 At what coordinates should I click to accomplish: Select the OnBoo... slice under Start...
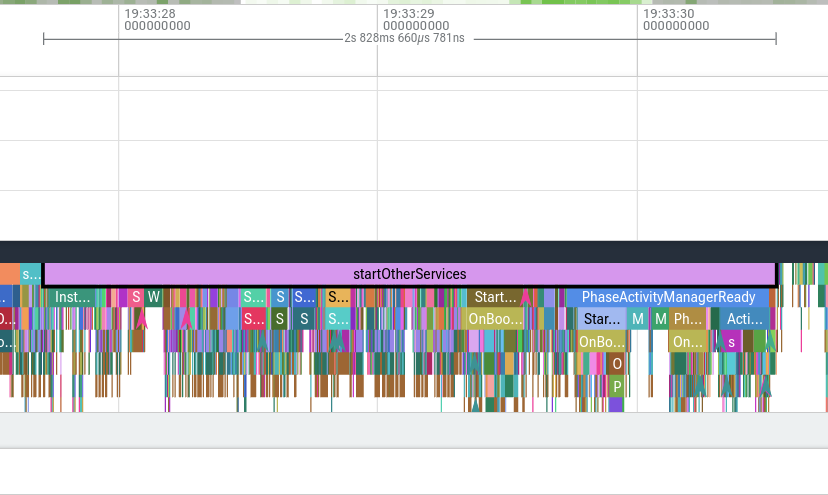pyautogui.click(x=495, y=319)
